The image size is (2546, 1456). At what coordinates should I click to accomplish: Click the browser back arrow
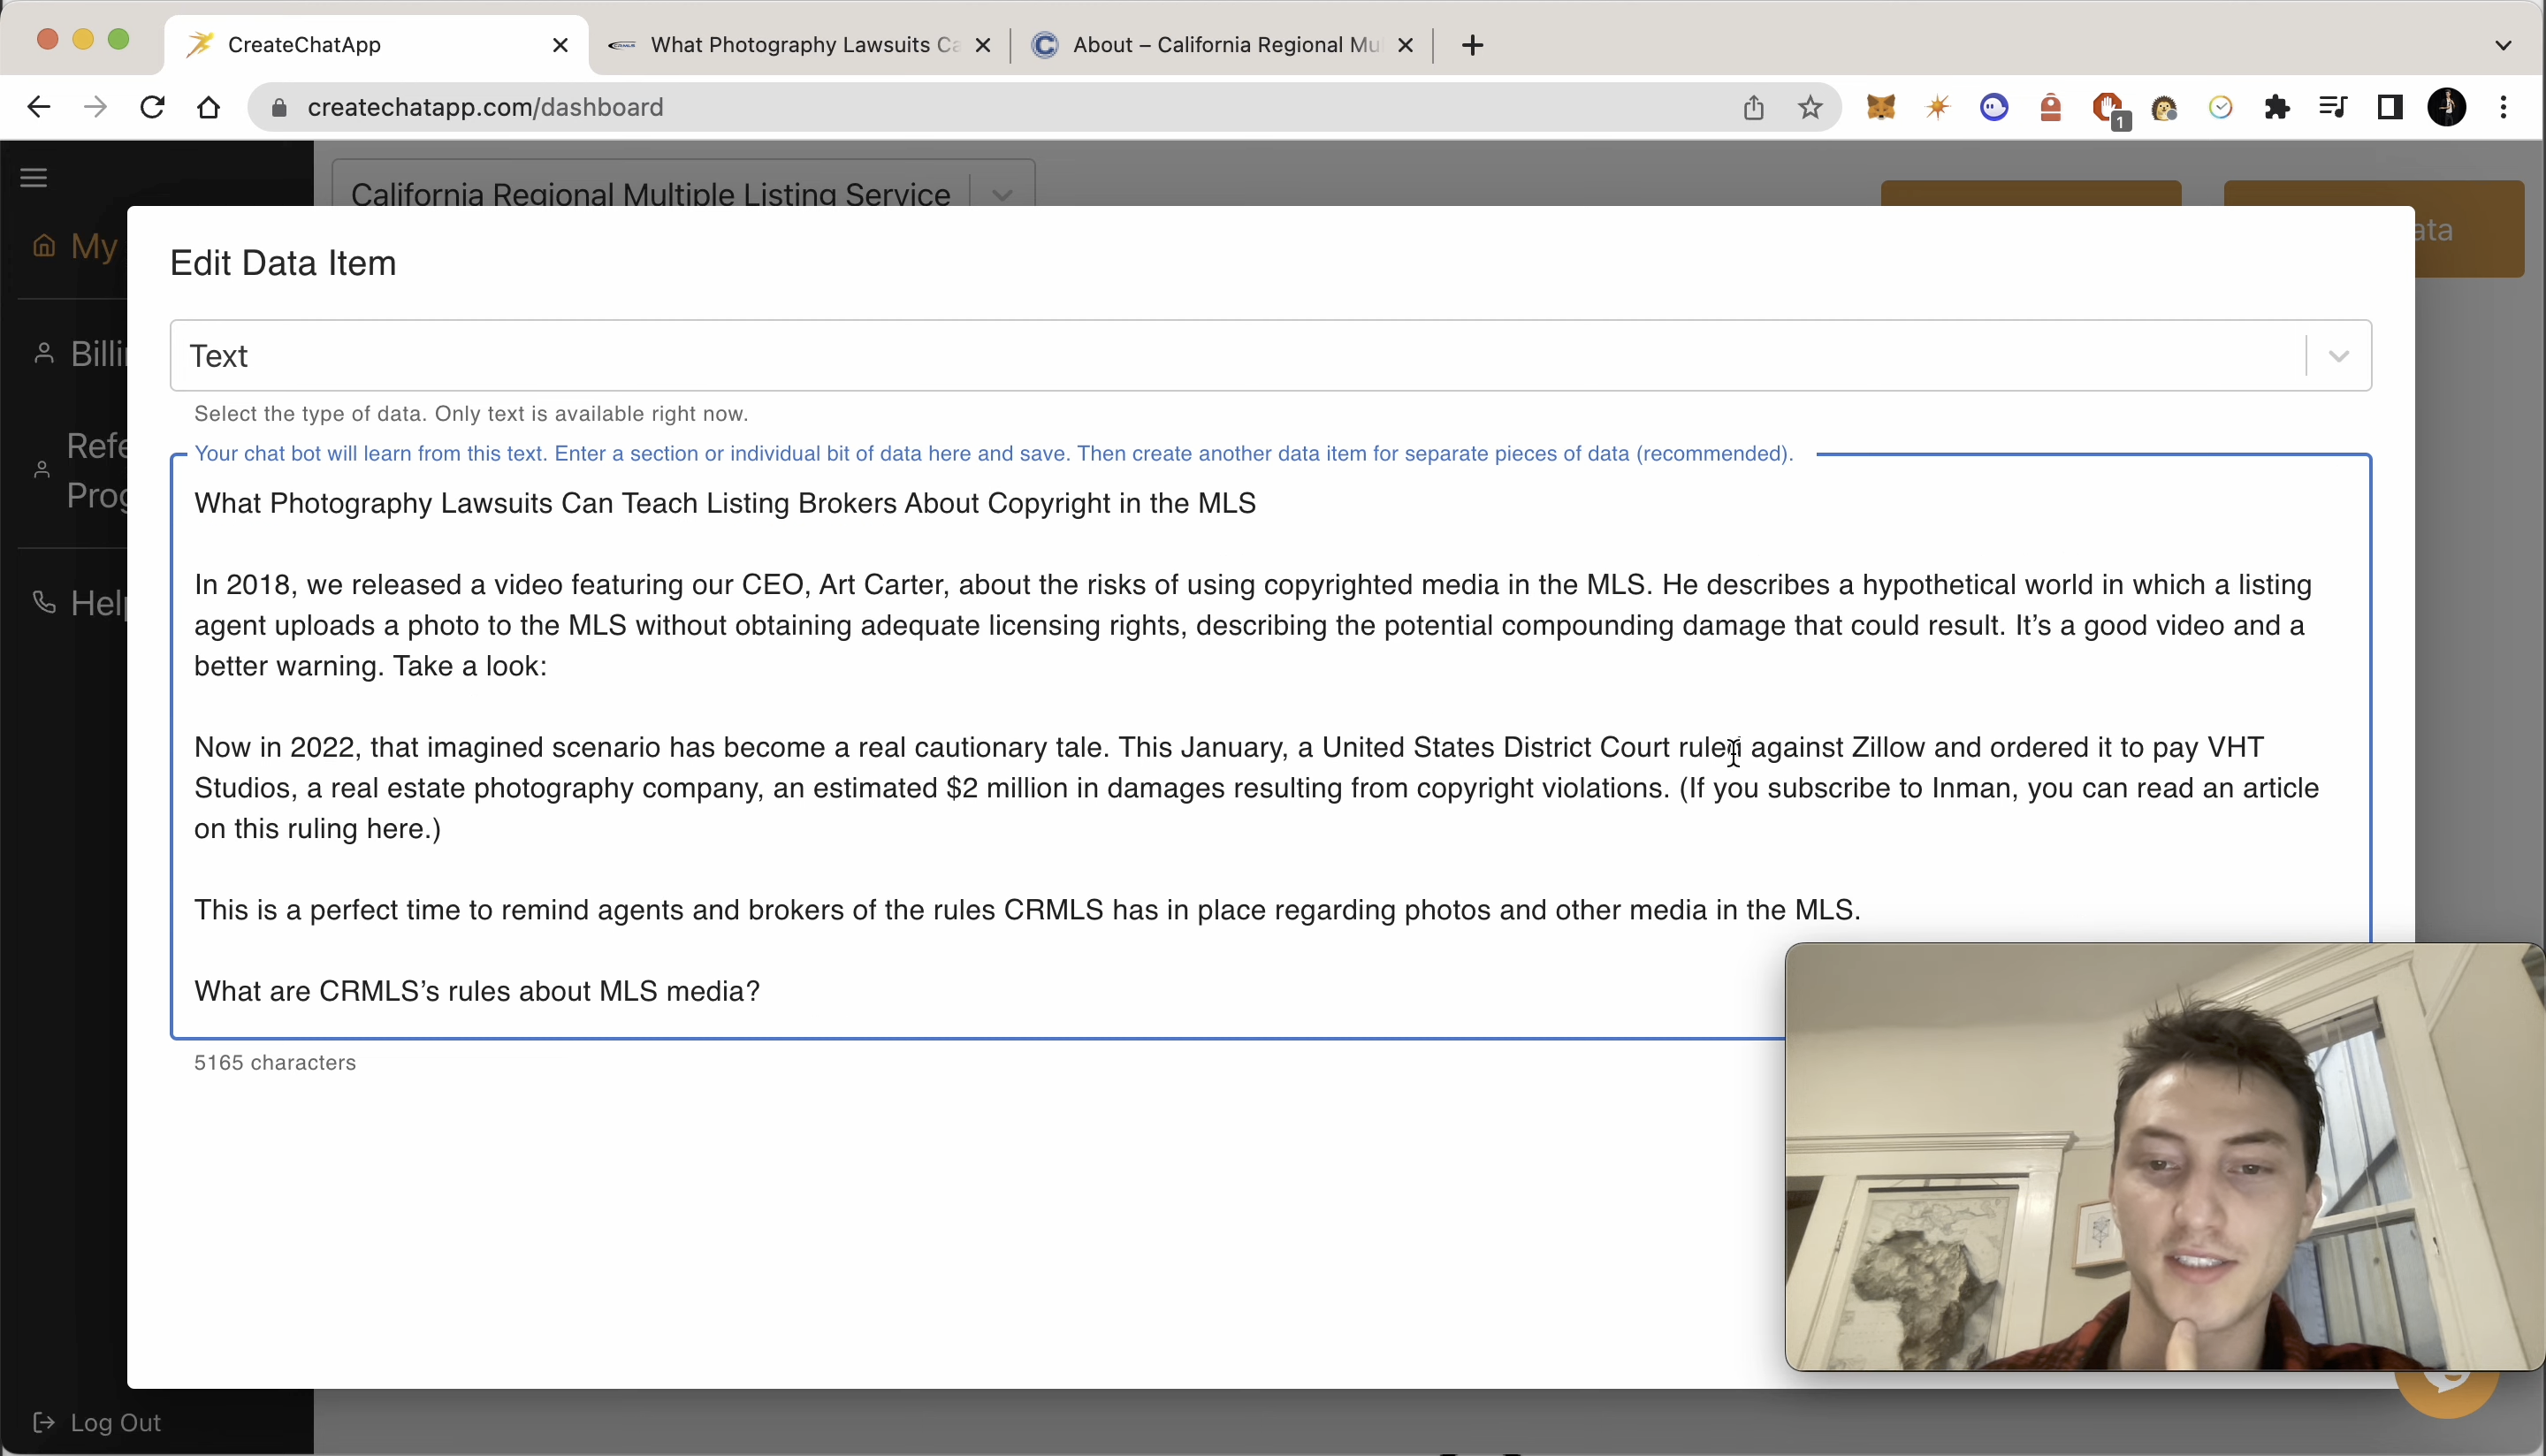click(38, 107)
